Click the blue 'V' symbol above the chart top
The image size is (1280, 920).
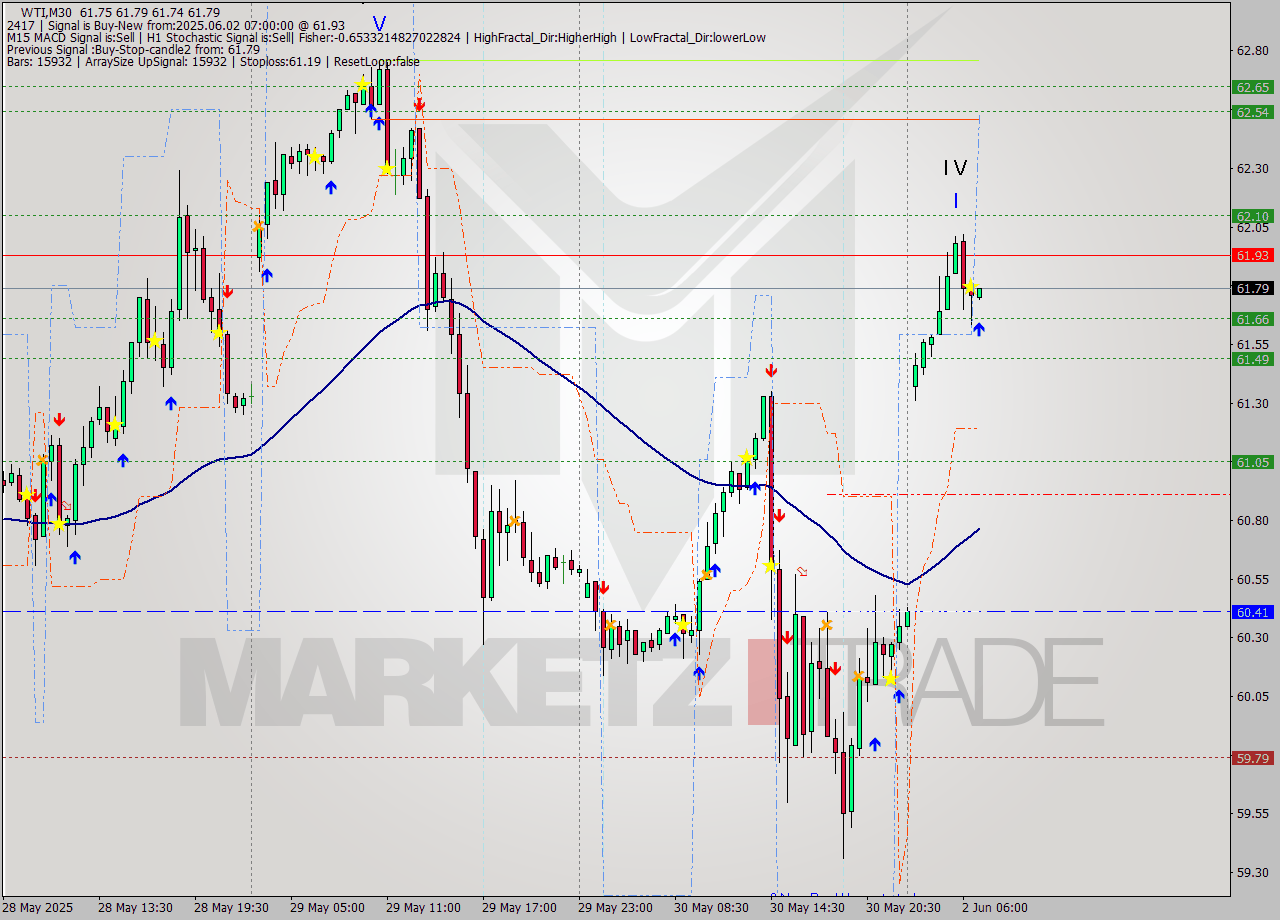point(380,22)
